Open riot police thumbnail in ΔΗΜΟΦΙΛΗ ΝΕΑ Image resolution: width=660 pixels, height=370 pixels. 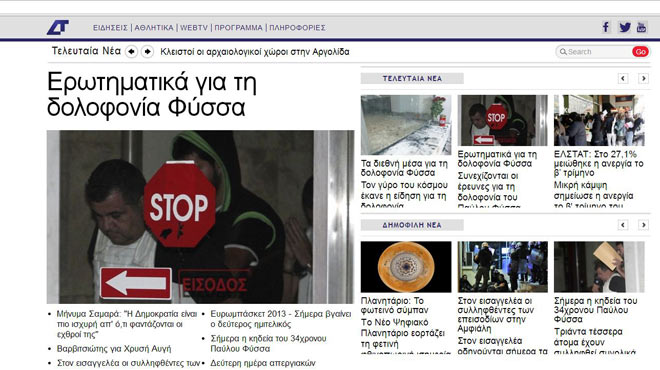pyautogui.click(x=503, y=267)
